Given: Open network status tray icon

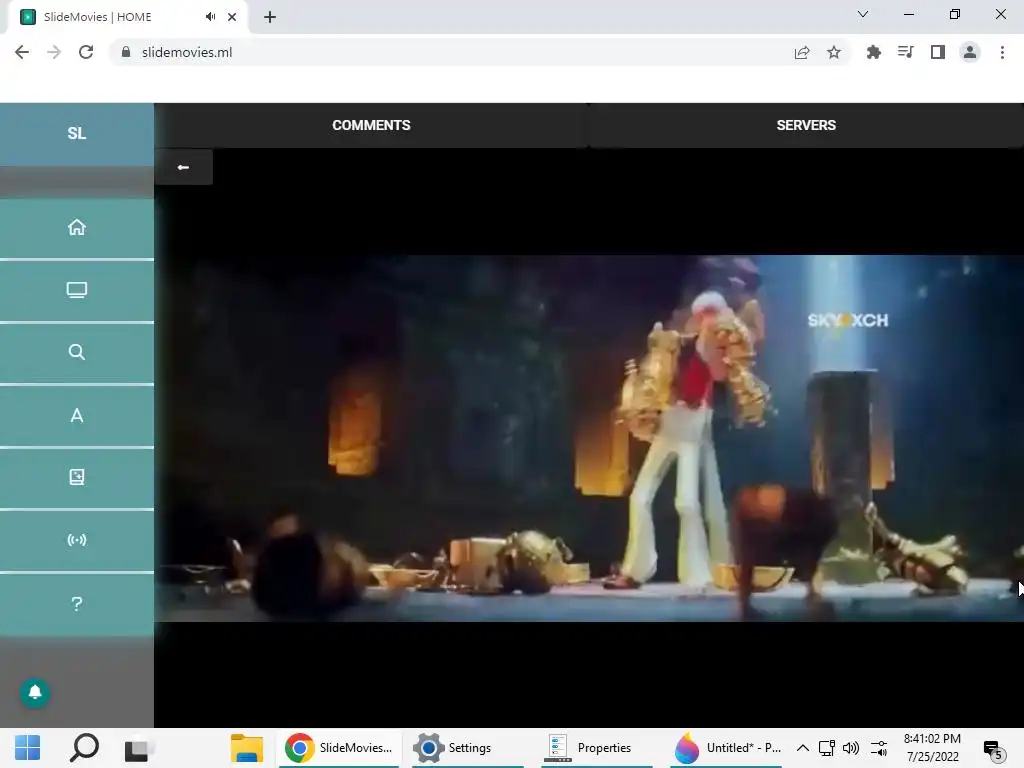Looking at the screenshot, I should click(827, 748).
